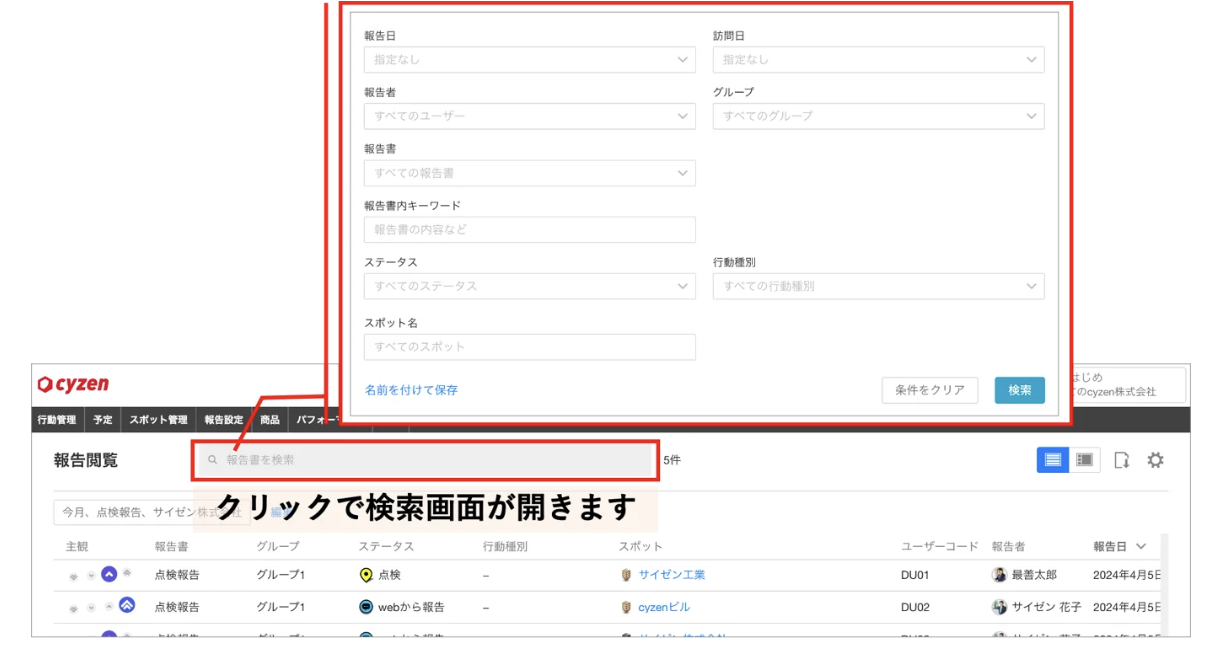Click the DU02 user code cell
1206x652 pixels.
pyautogui.click(x=915, y=607)
